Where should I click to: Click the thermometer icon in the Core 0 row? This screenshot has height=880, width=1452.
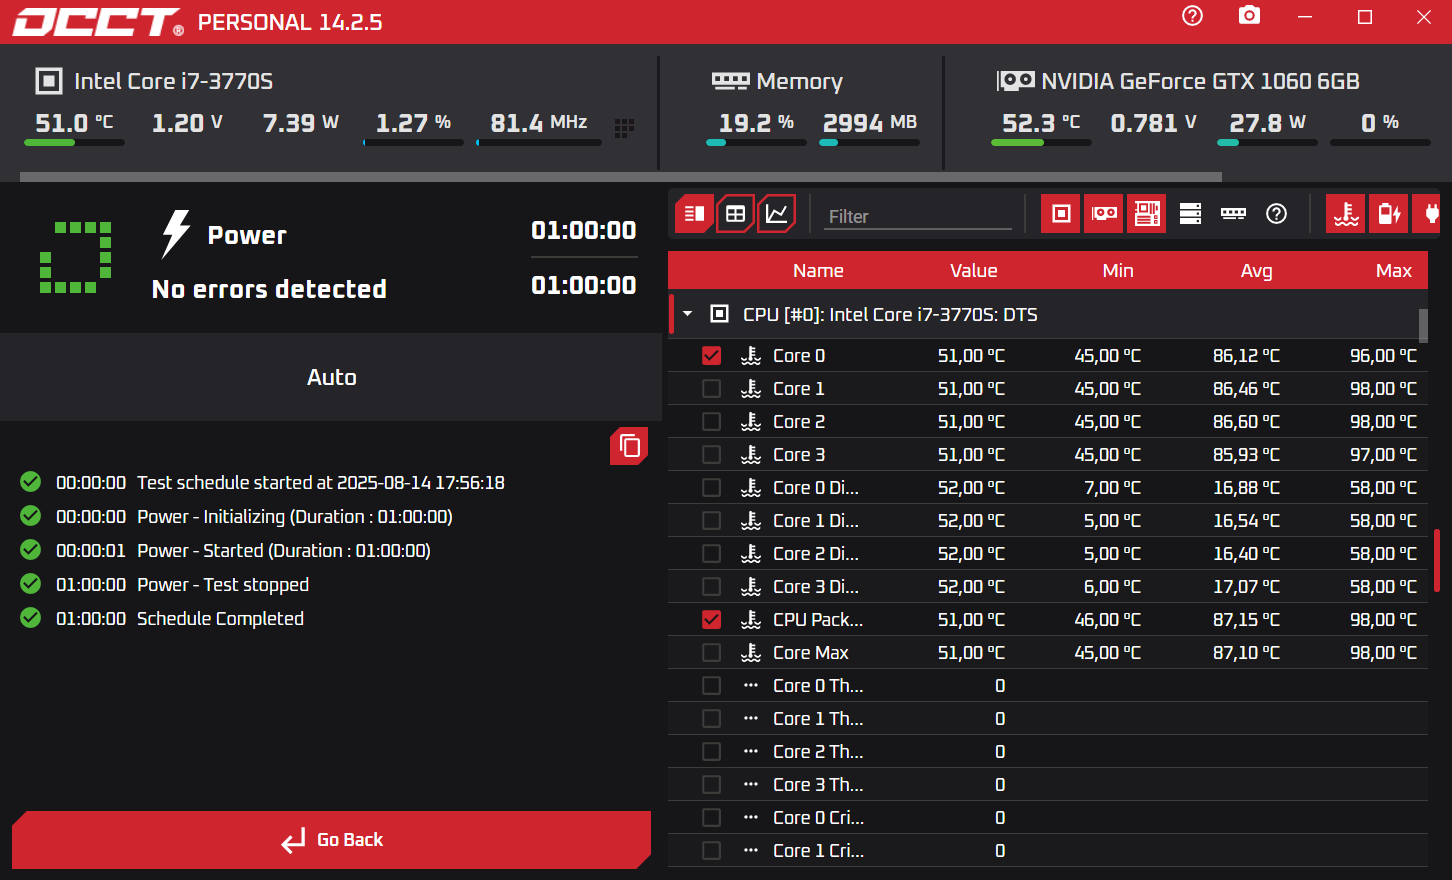tap(751, 355)
